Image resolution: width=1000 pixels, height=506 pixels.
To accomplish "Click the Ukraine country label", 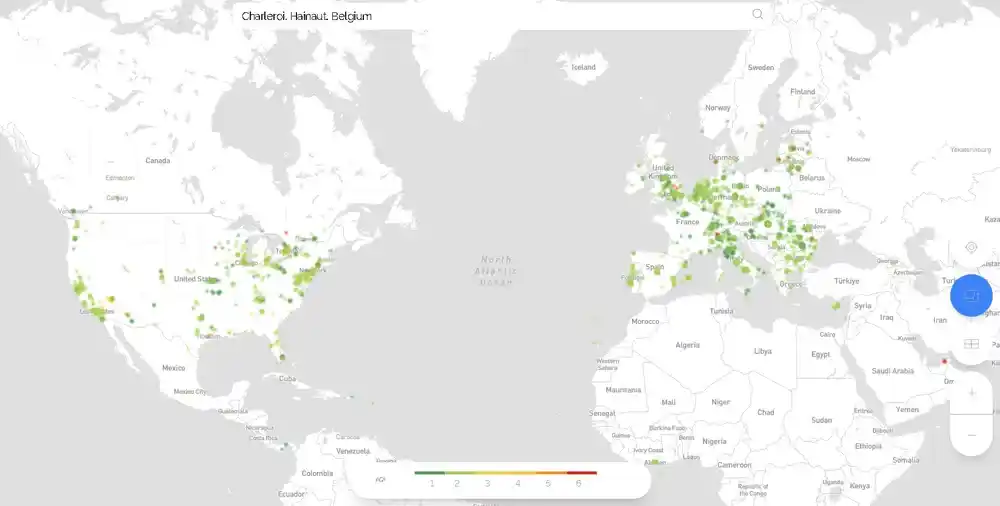I will (x=829, y=211).
